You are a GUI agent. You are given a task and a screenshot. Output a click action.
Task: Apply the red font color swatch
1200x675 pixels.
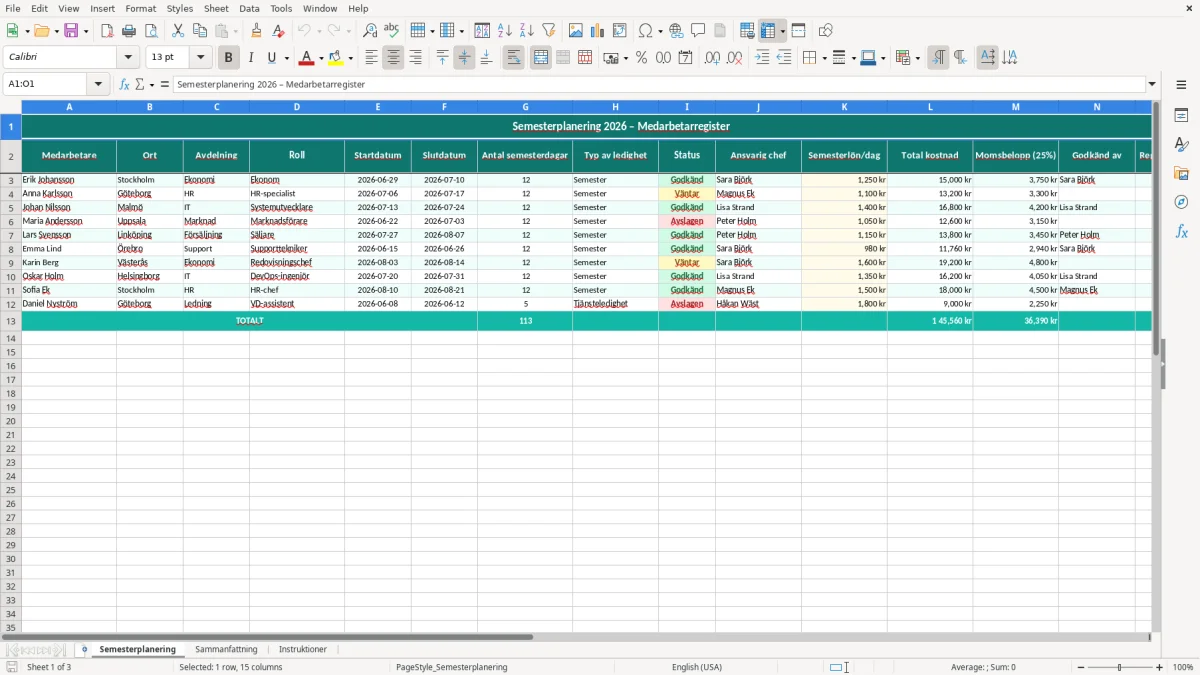308,58
